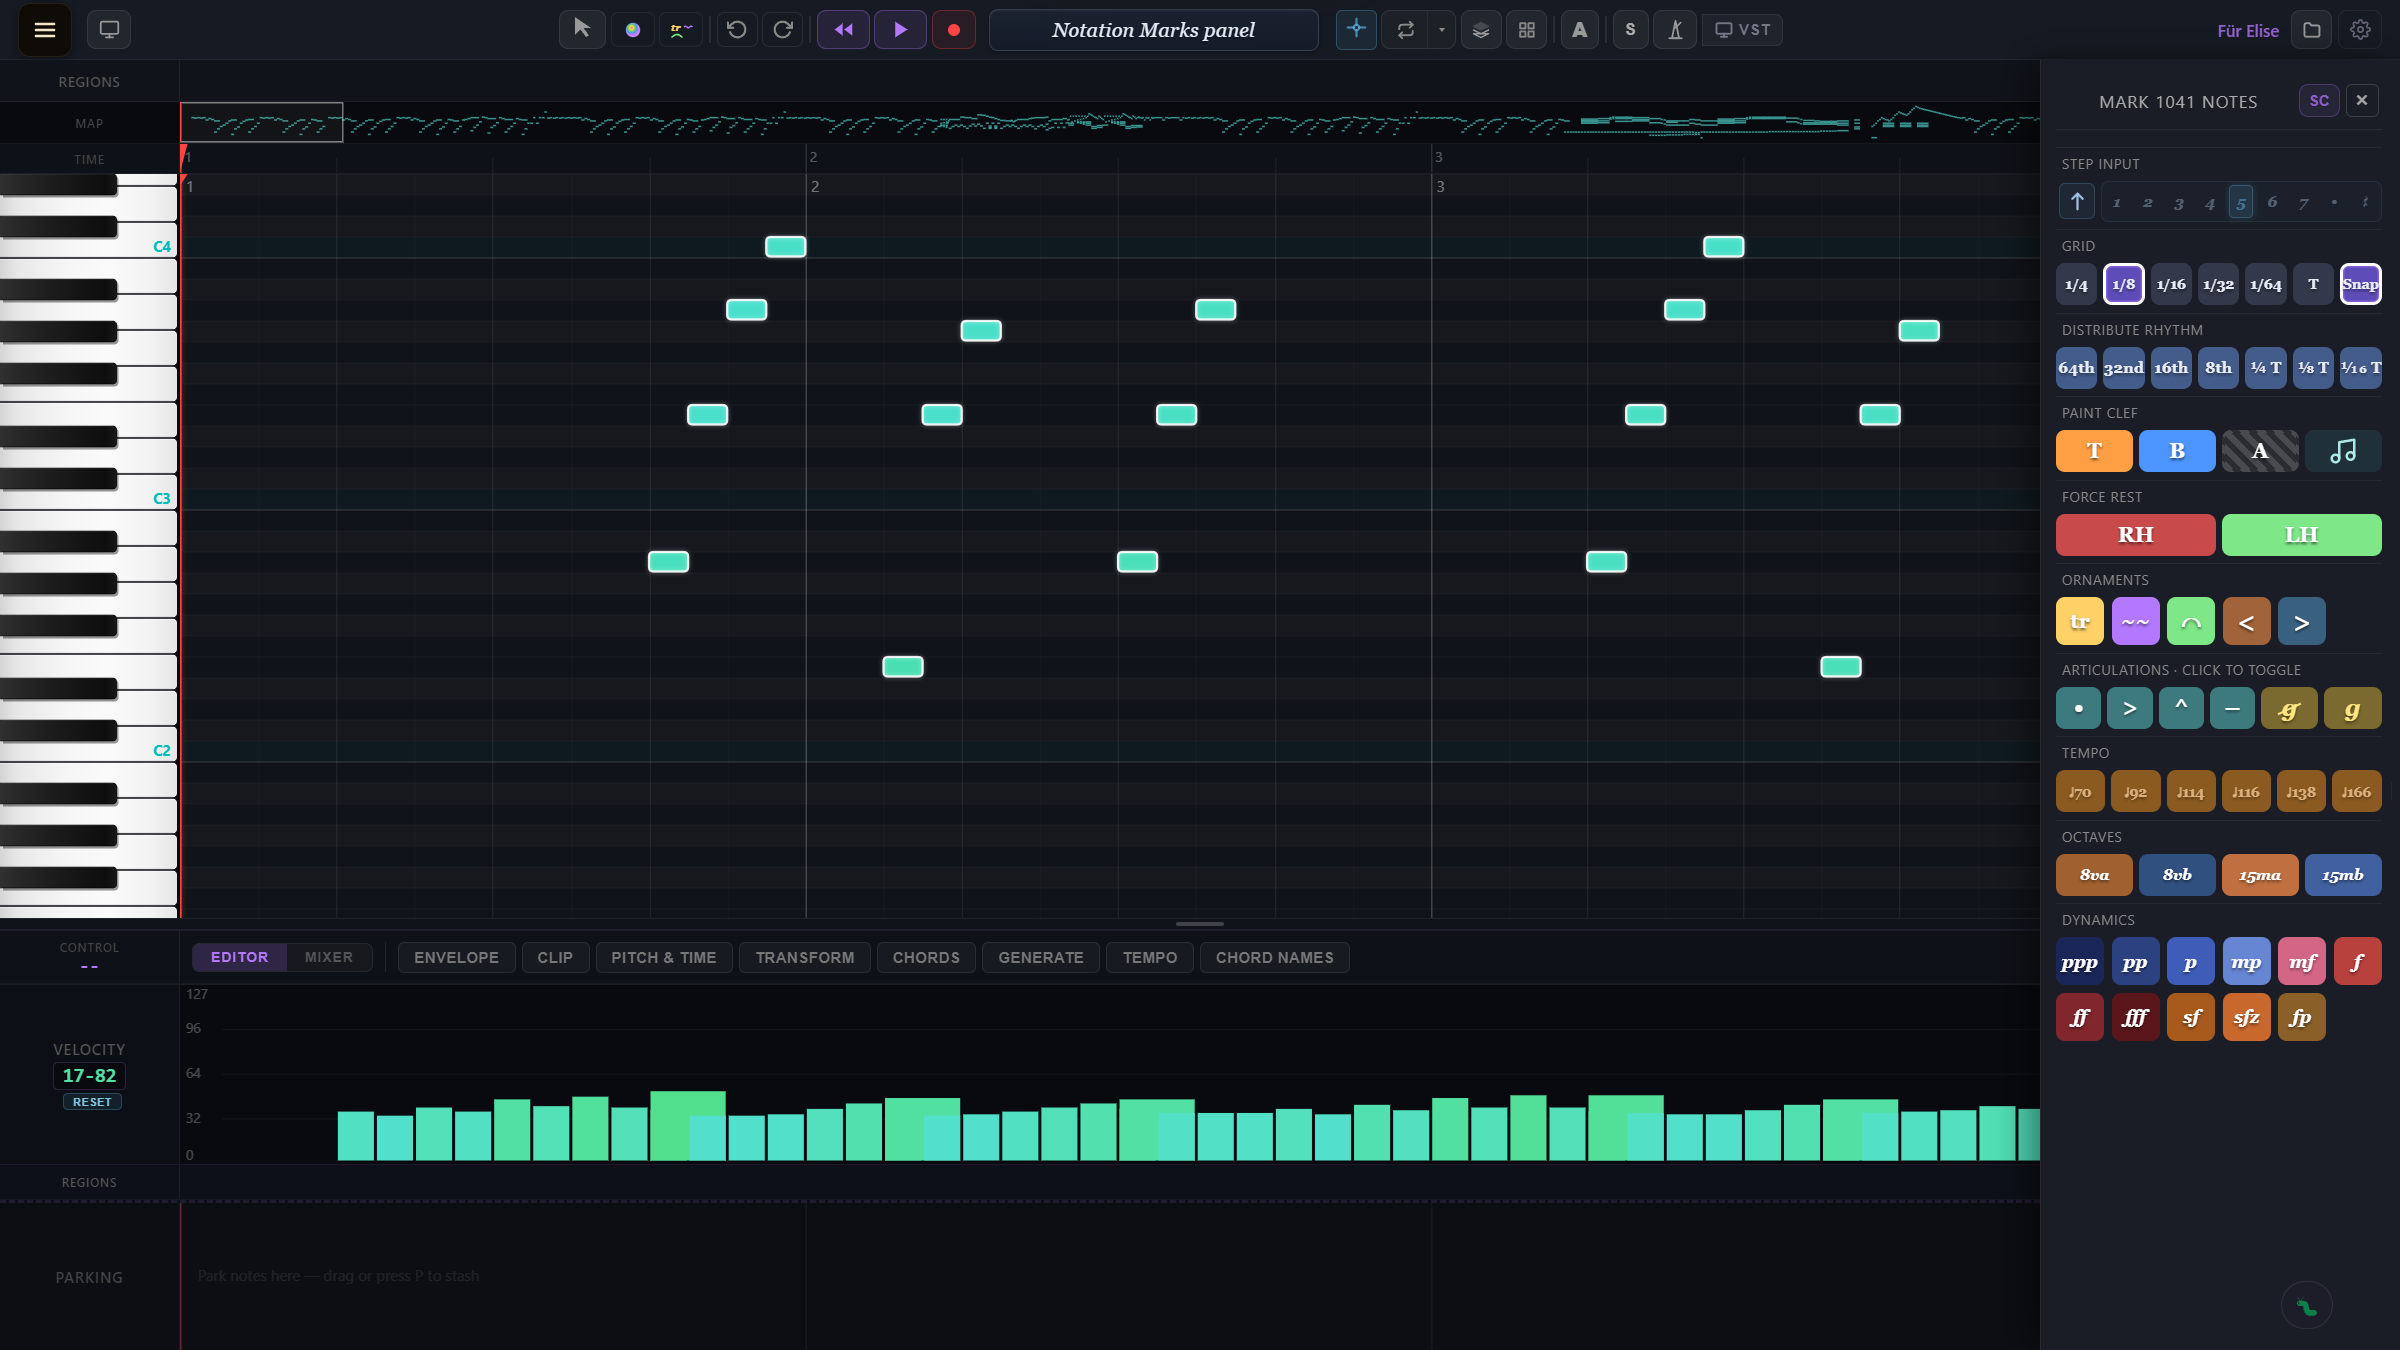The height and width of the screenshot is (1350, 2400).
Task: Distribute rhythm as 16th notes
Action: [2171, 368]
